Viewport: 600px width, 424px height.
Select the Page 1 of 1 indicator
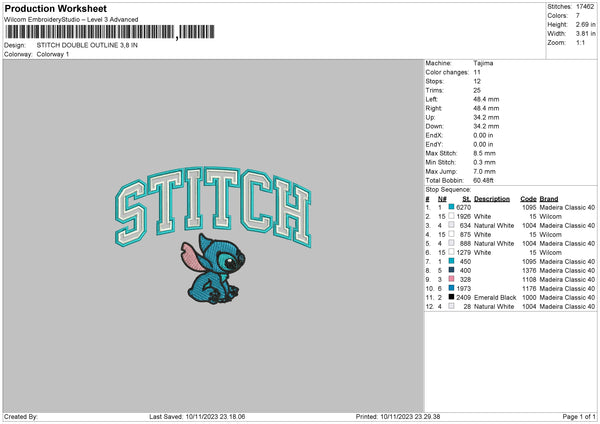579,417
